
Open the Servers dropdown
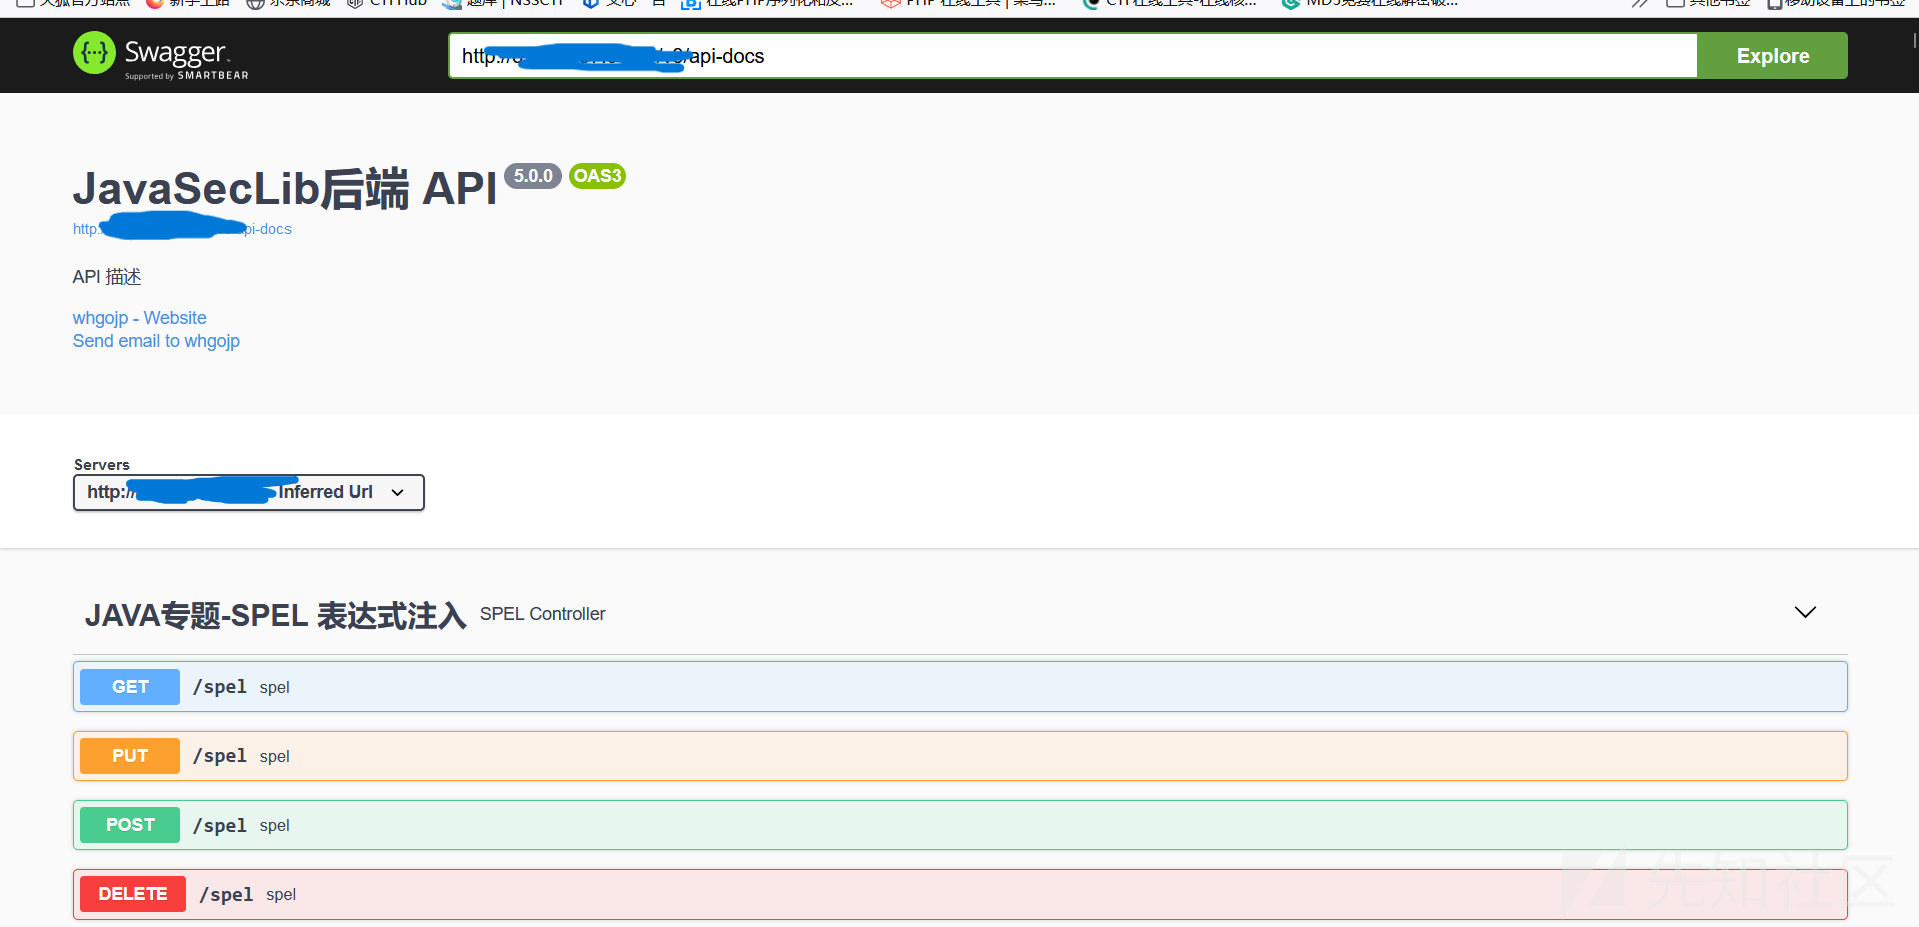point(249,492)
